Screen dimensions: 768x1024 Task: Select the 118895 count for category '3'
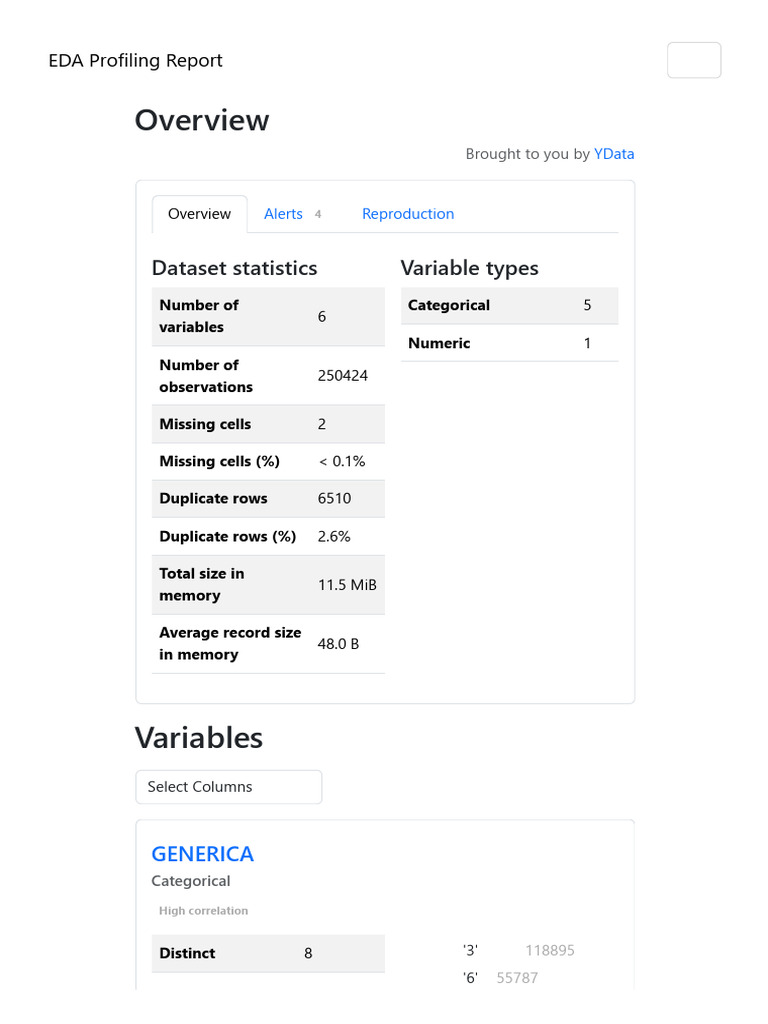pyautogui.click(x=550, y=951)
